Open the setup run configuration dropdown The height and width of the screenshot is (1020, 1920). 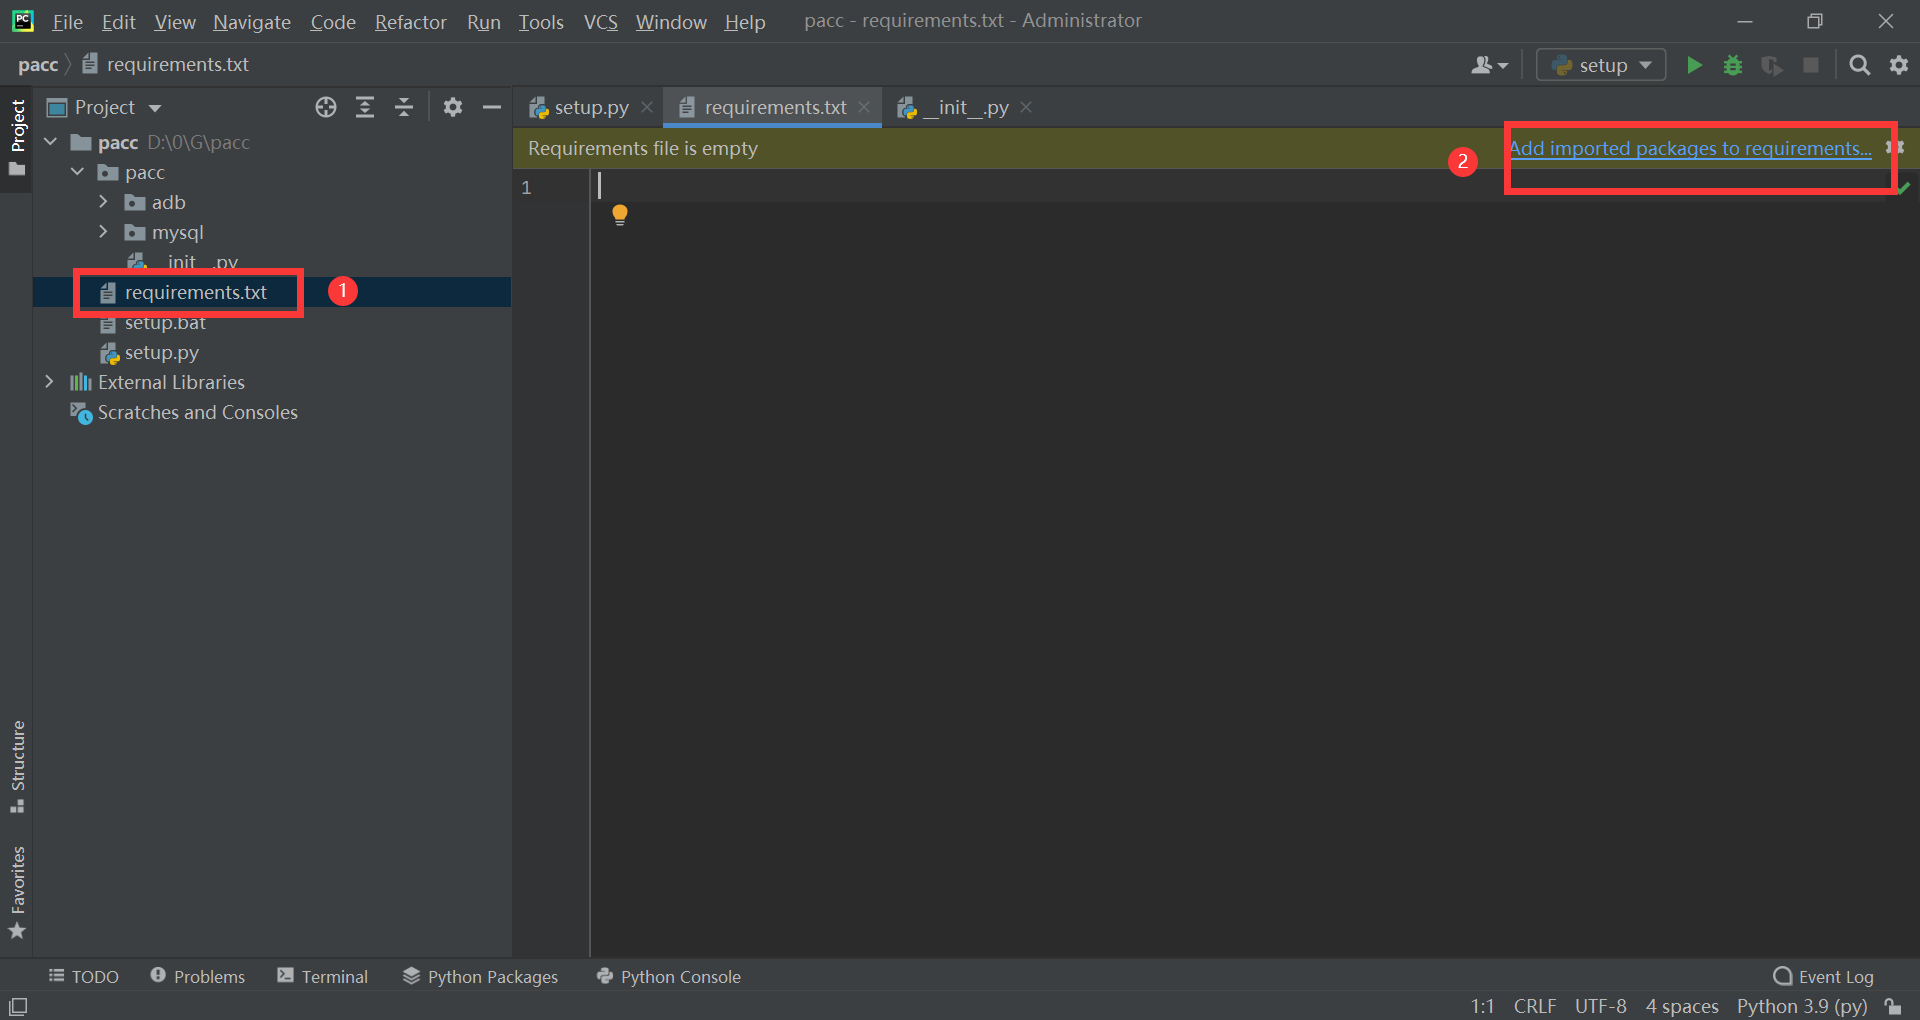(x=1601, y=65)
